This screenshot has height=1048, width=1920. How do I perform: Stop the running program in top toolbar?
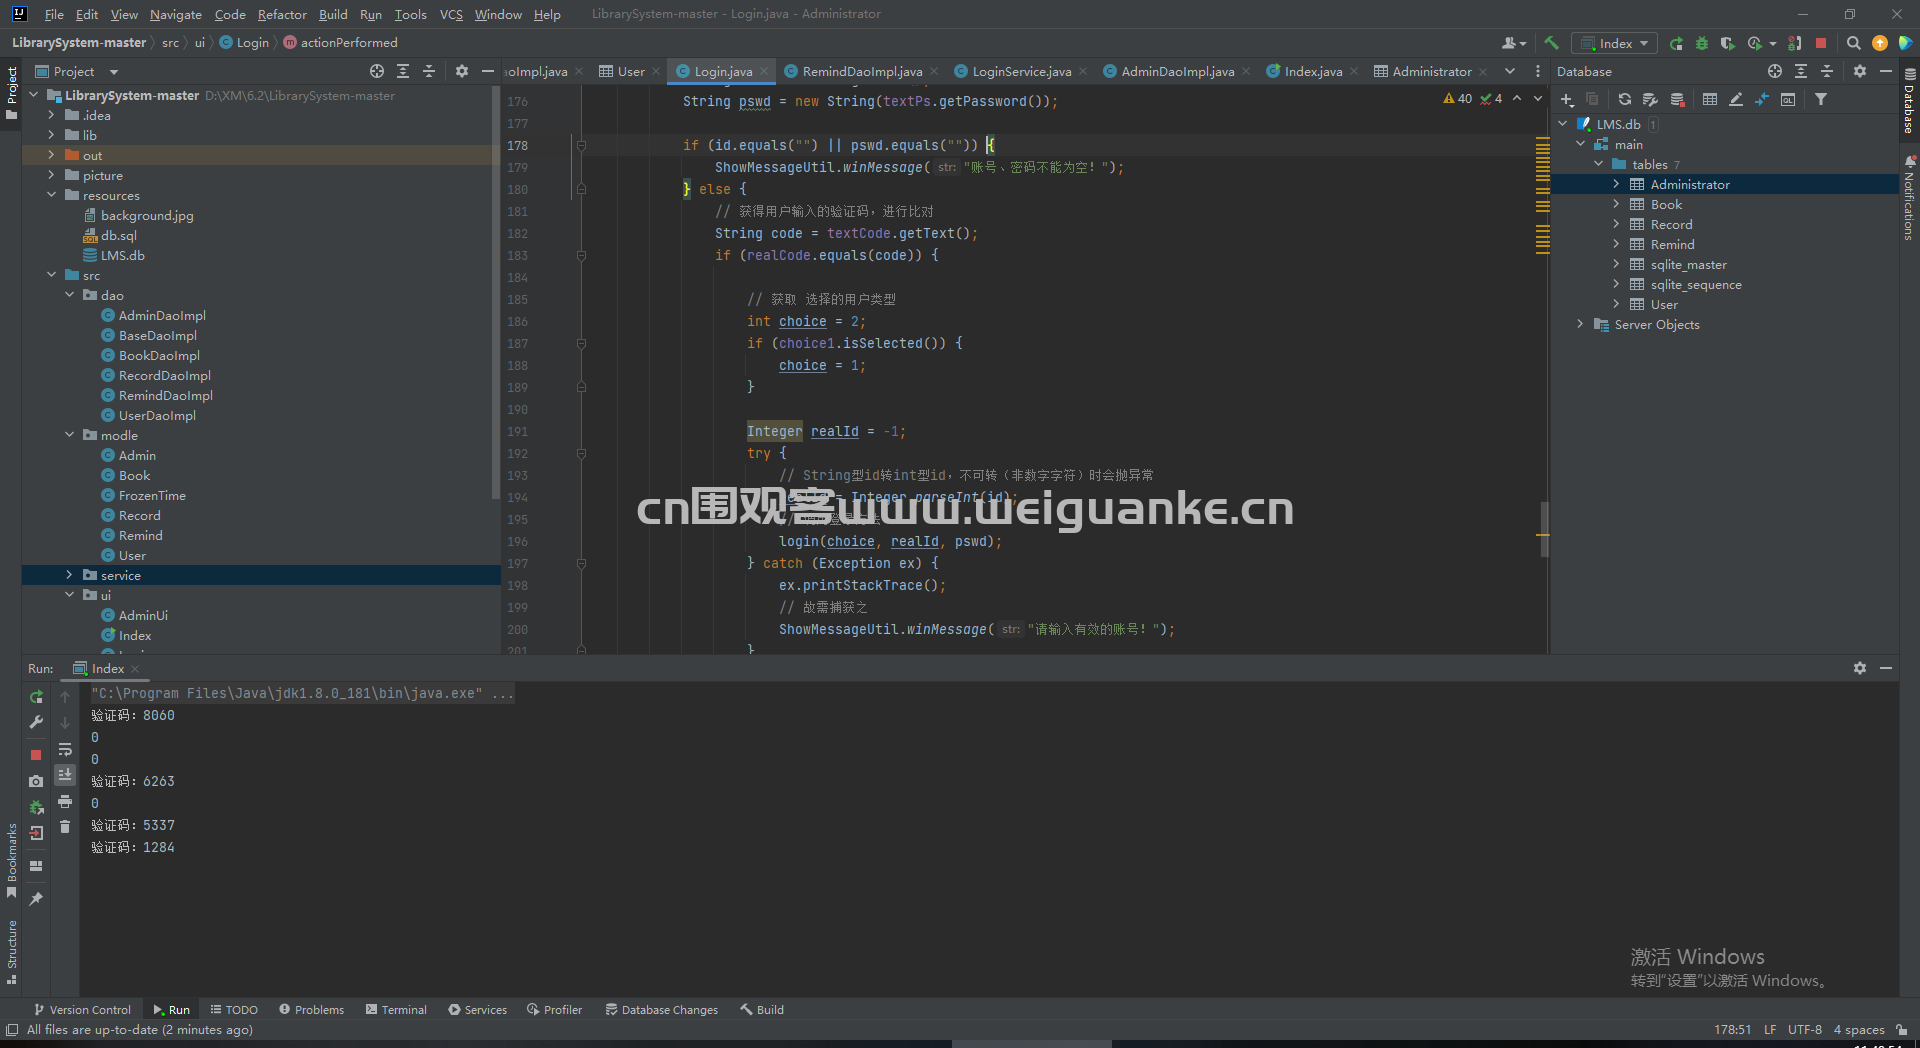1821,43
